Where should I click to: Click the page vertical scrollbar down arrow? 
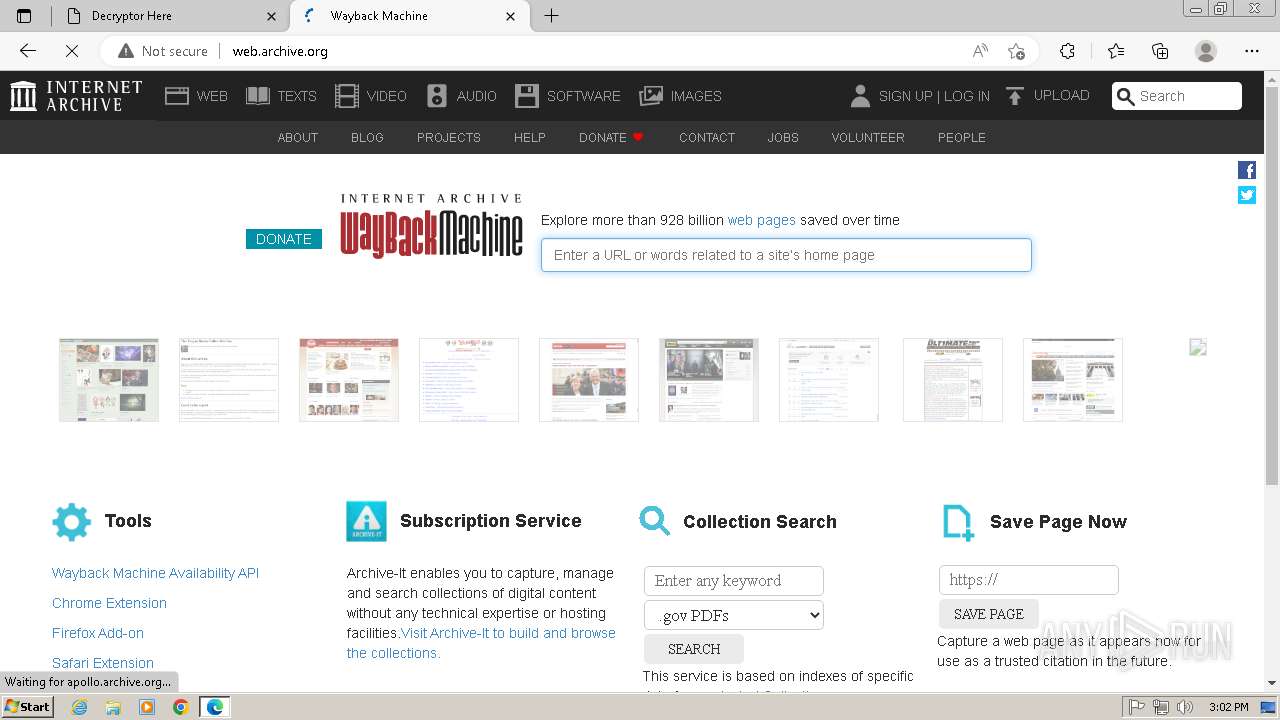coord(1271,683)
